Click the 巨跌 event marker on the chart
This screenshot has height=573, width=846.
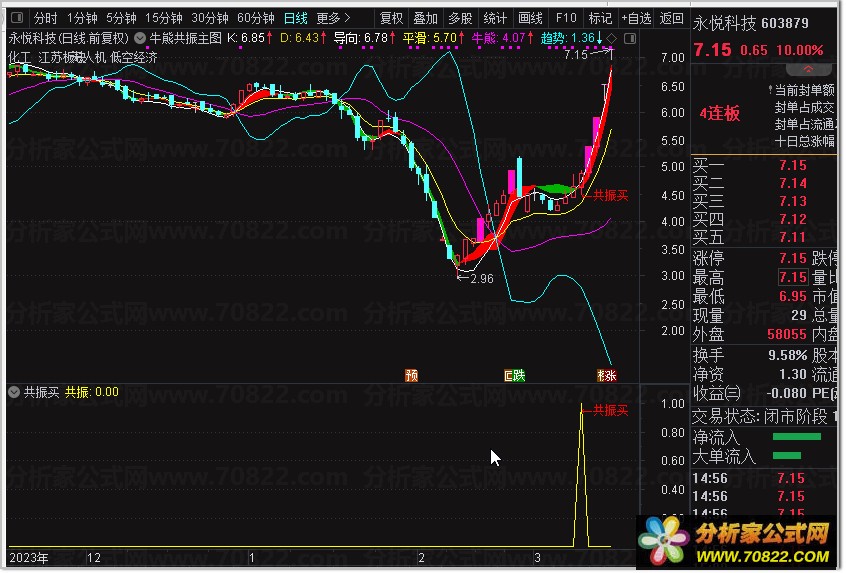point(514,375)
